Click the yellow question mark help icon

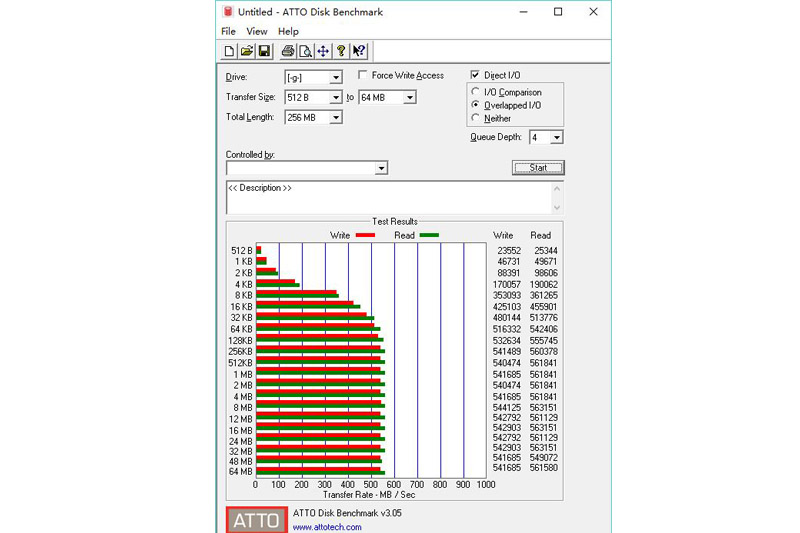click(x=341, y=51)
